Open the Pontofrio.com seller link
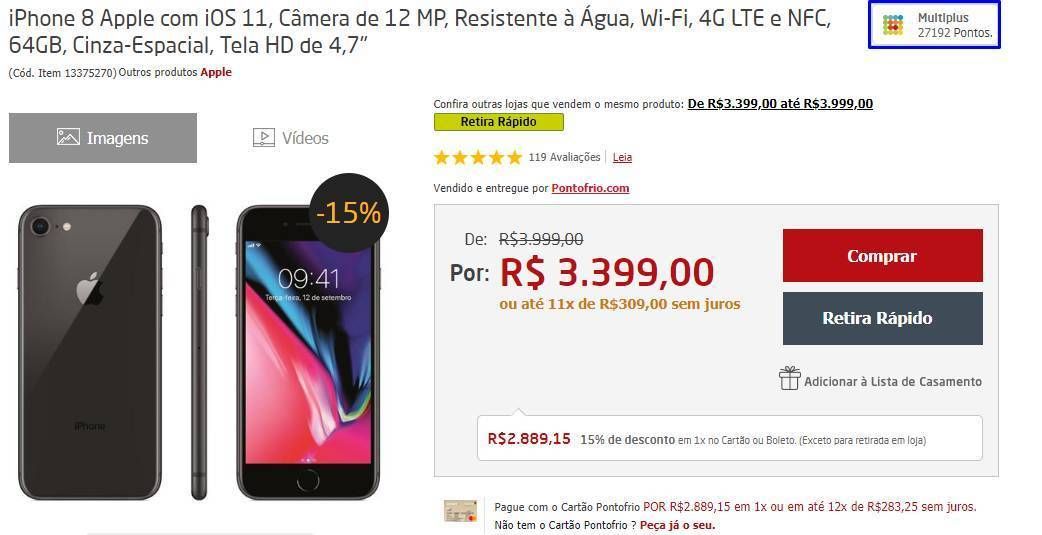1042x535 pixels. pyautogui.click(x=590, y=188)
